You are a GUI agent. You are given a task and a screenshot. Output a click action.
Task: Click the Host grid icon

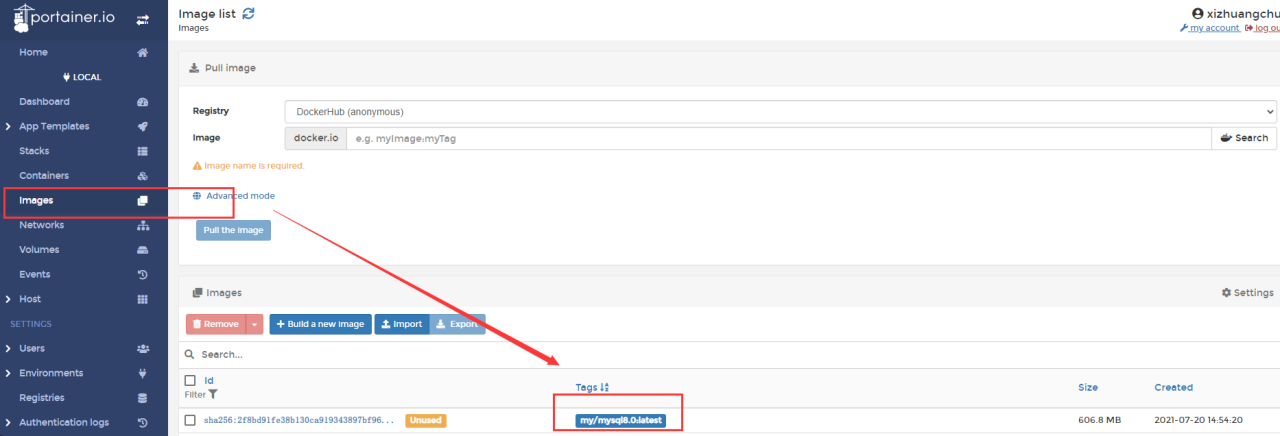pyautogui.click(x=142, y=299)
